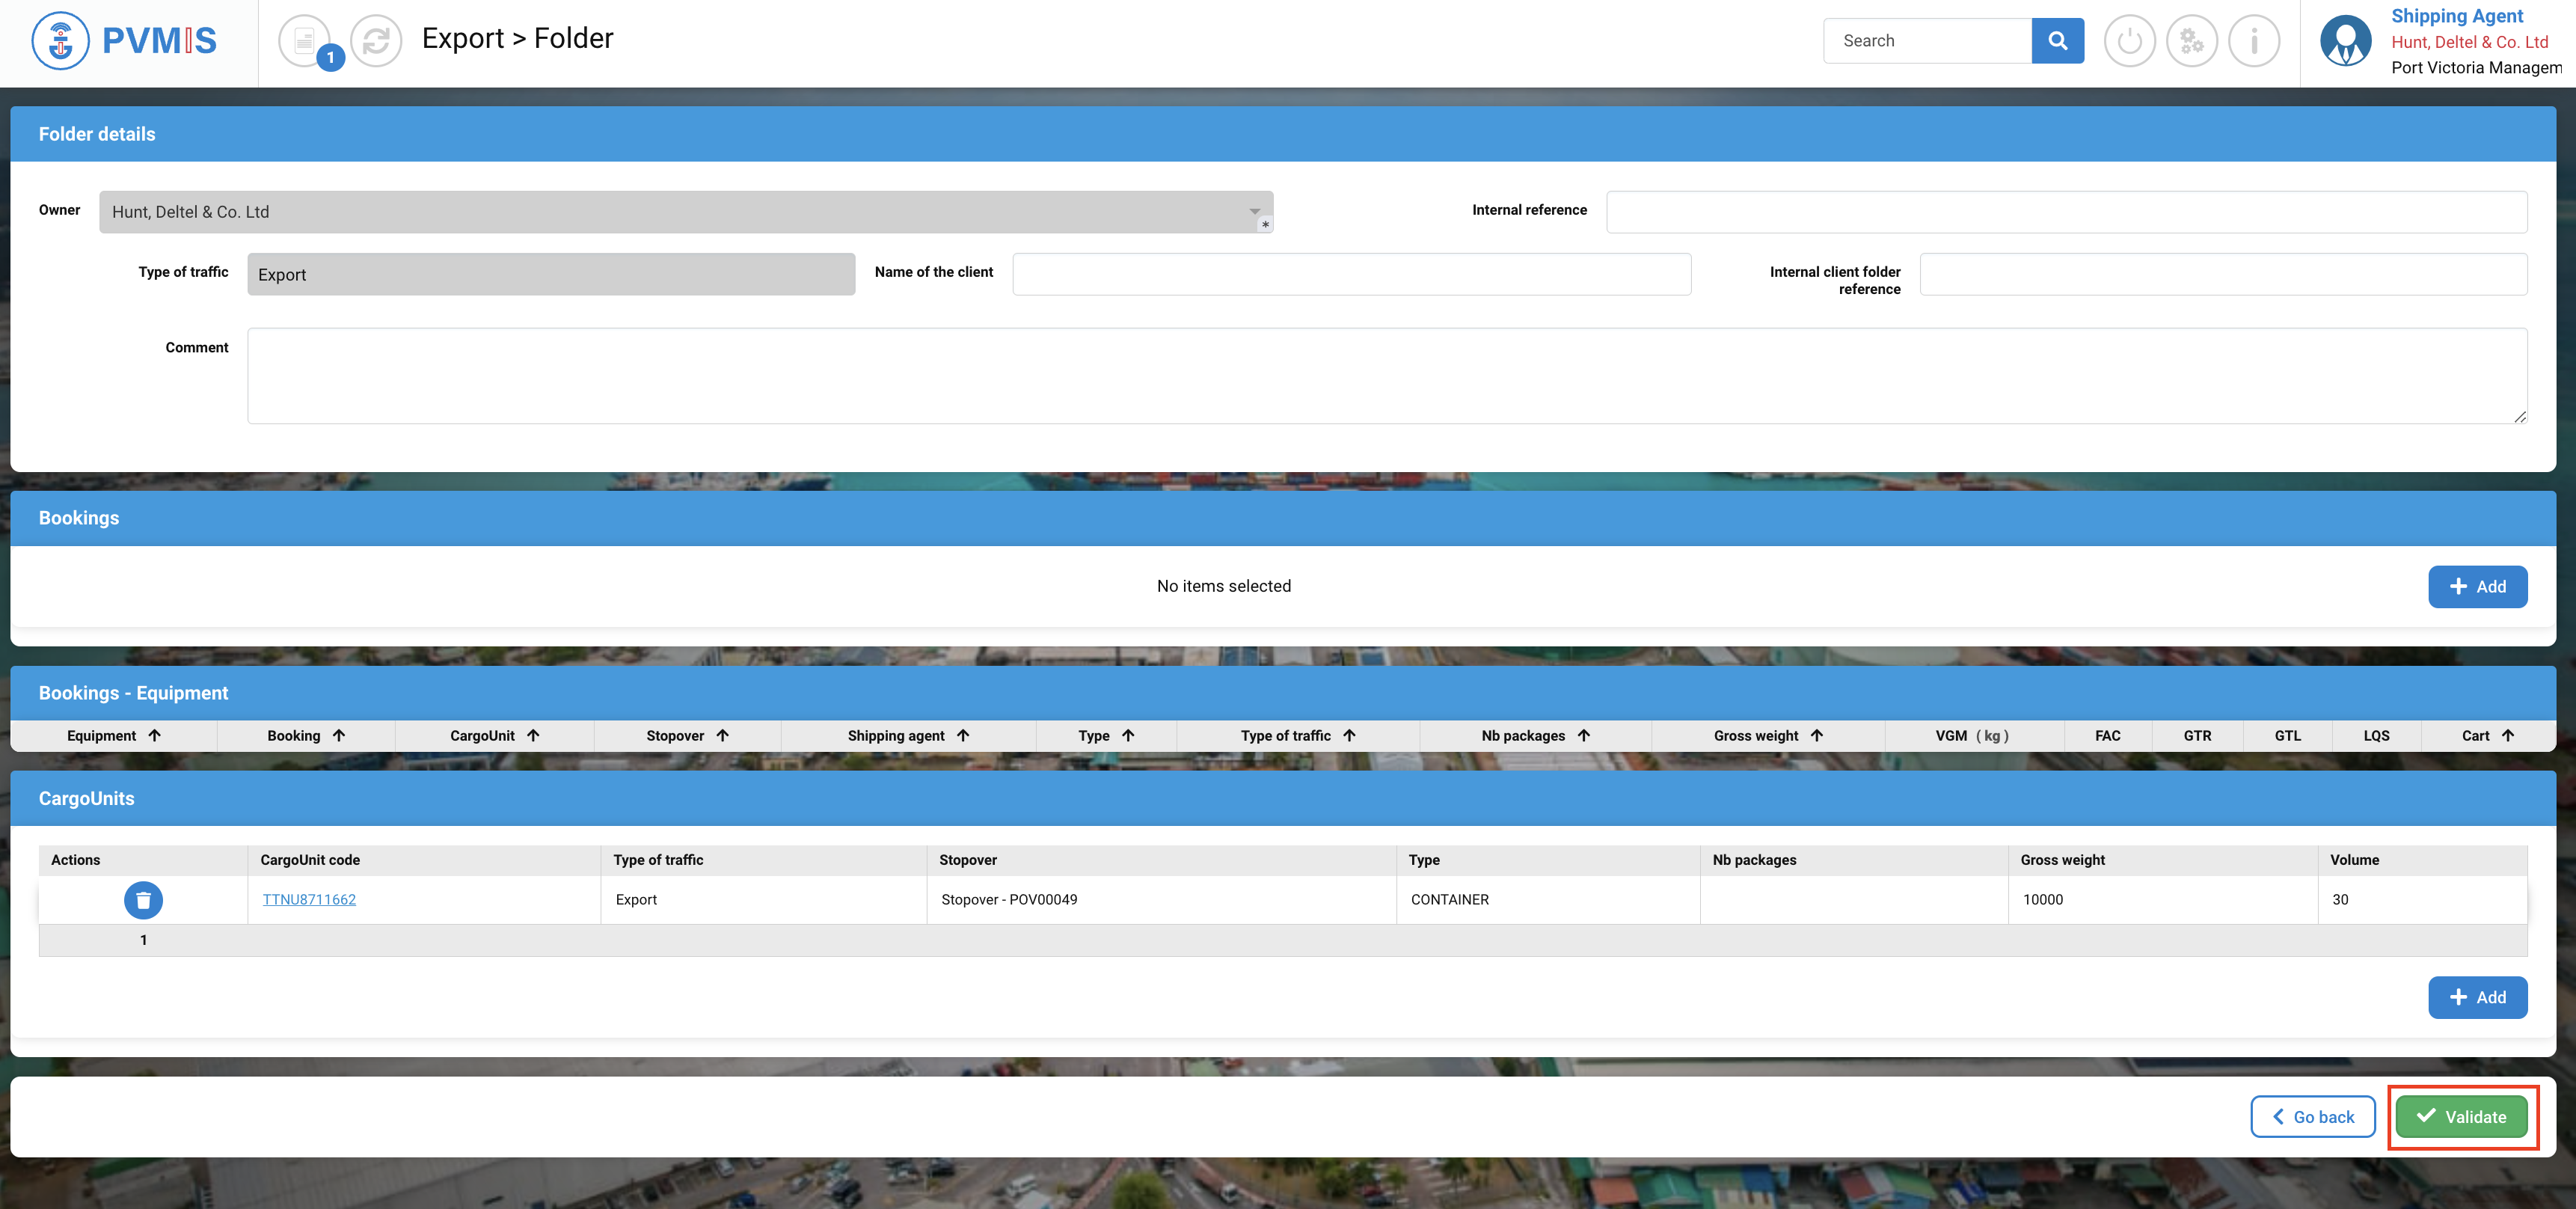Click the PVMIS anchor logo
The height and width of the screenshot is (1209, 2576).
(x=61, y=41)
